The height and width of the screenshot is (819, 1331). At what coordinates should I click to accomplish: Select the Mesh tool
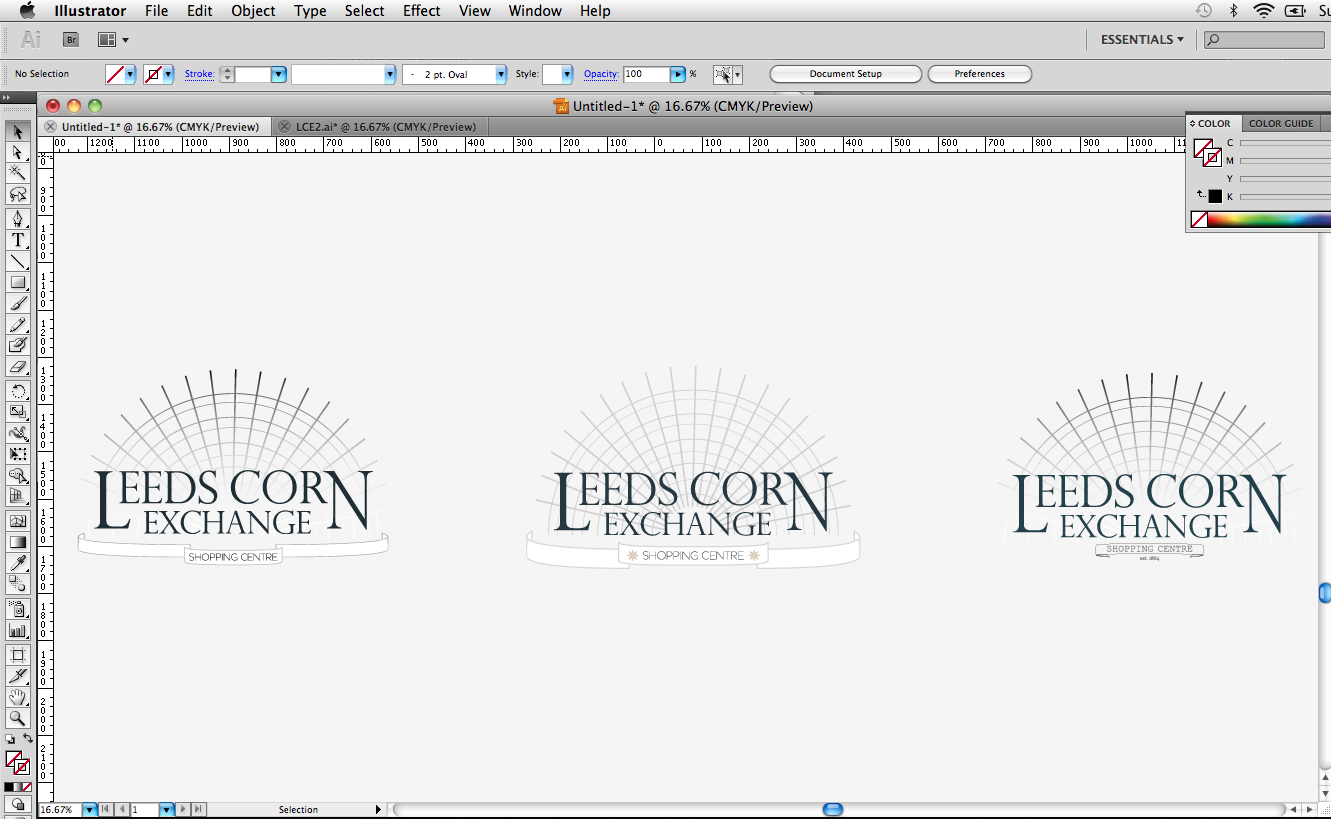point(18,521)
